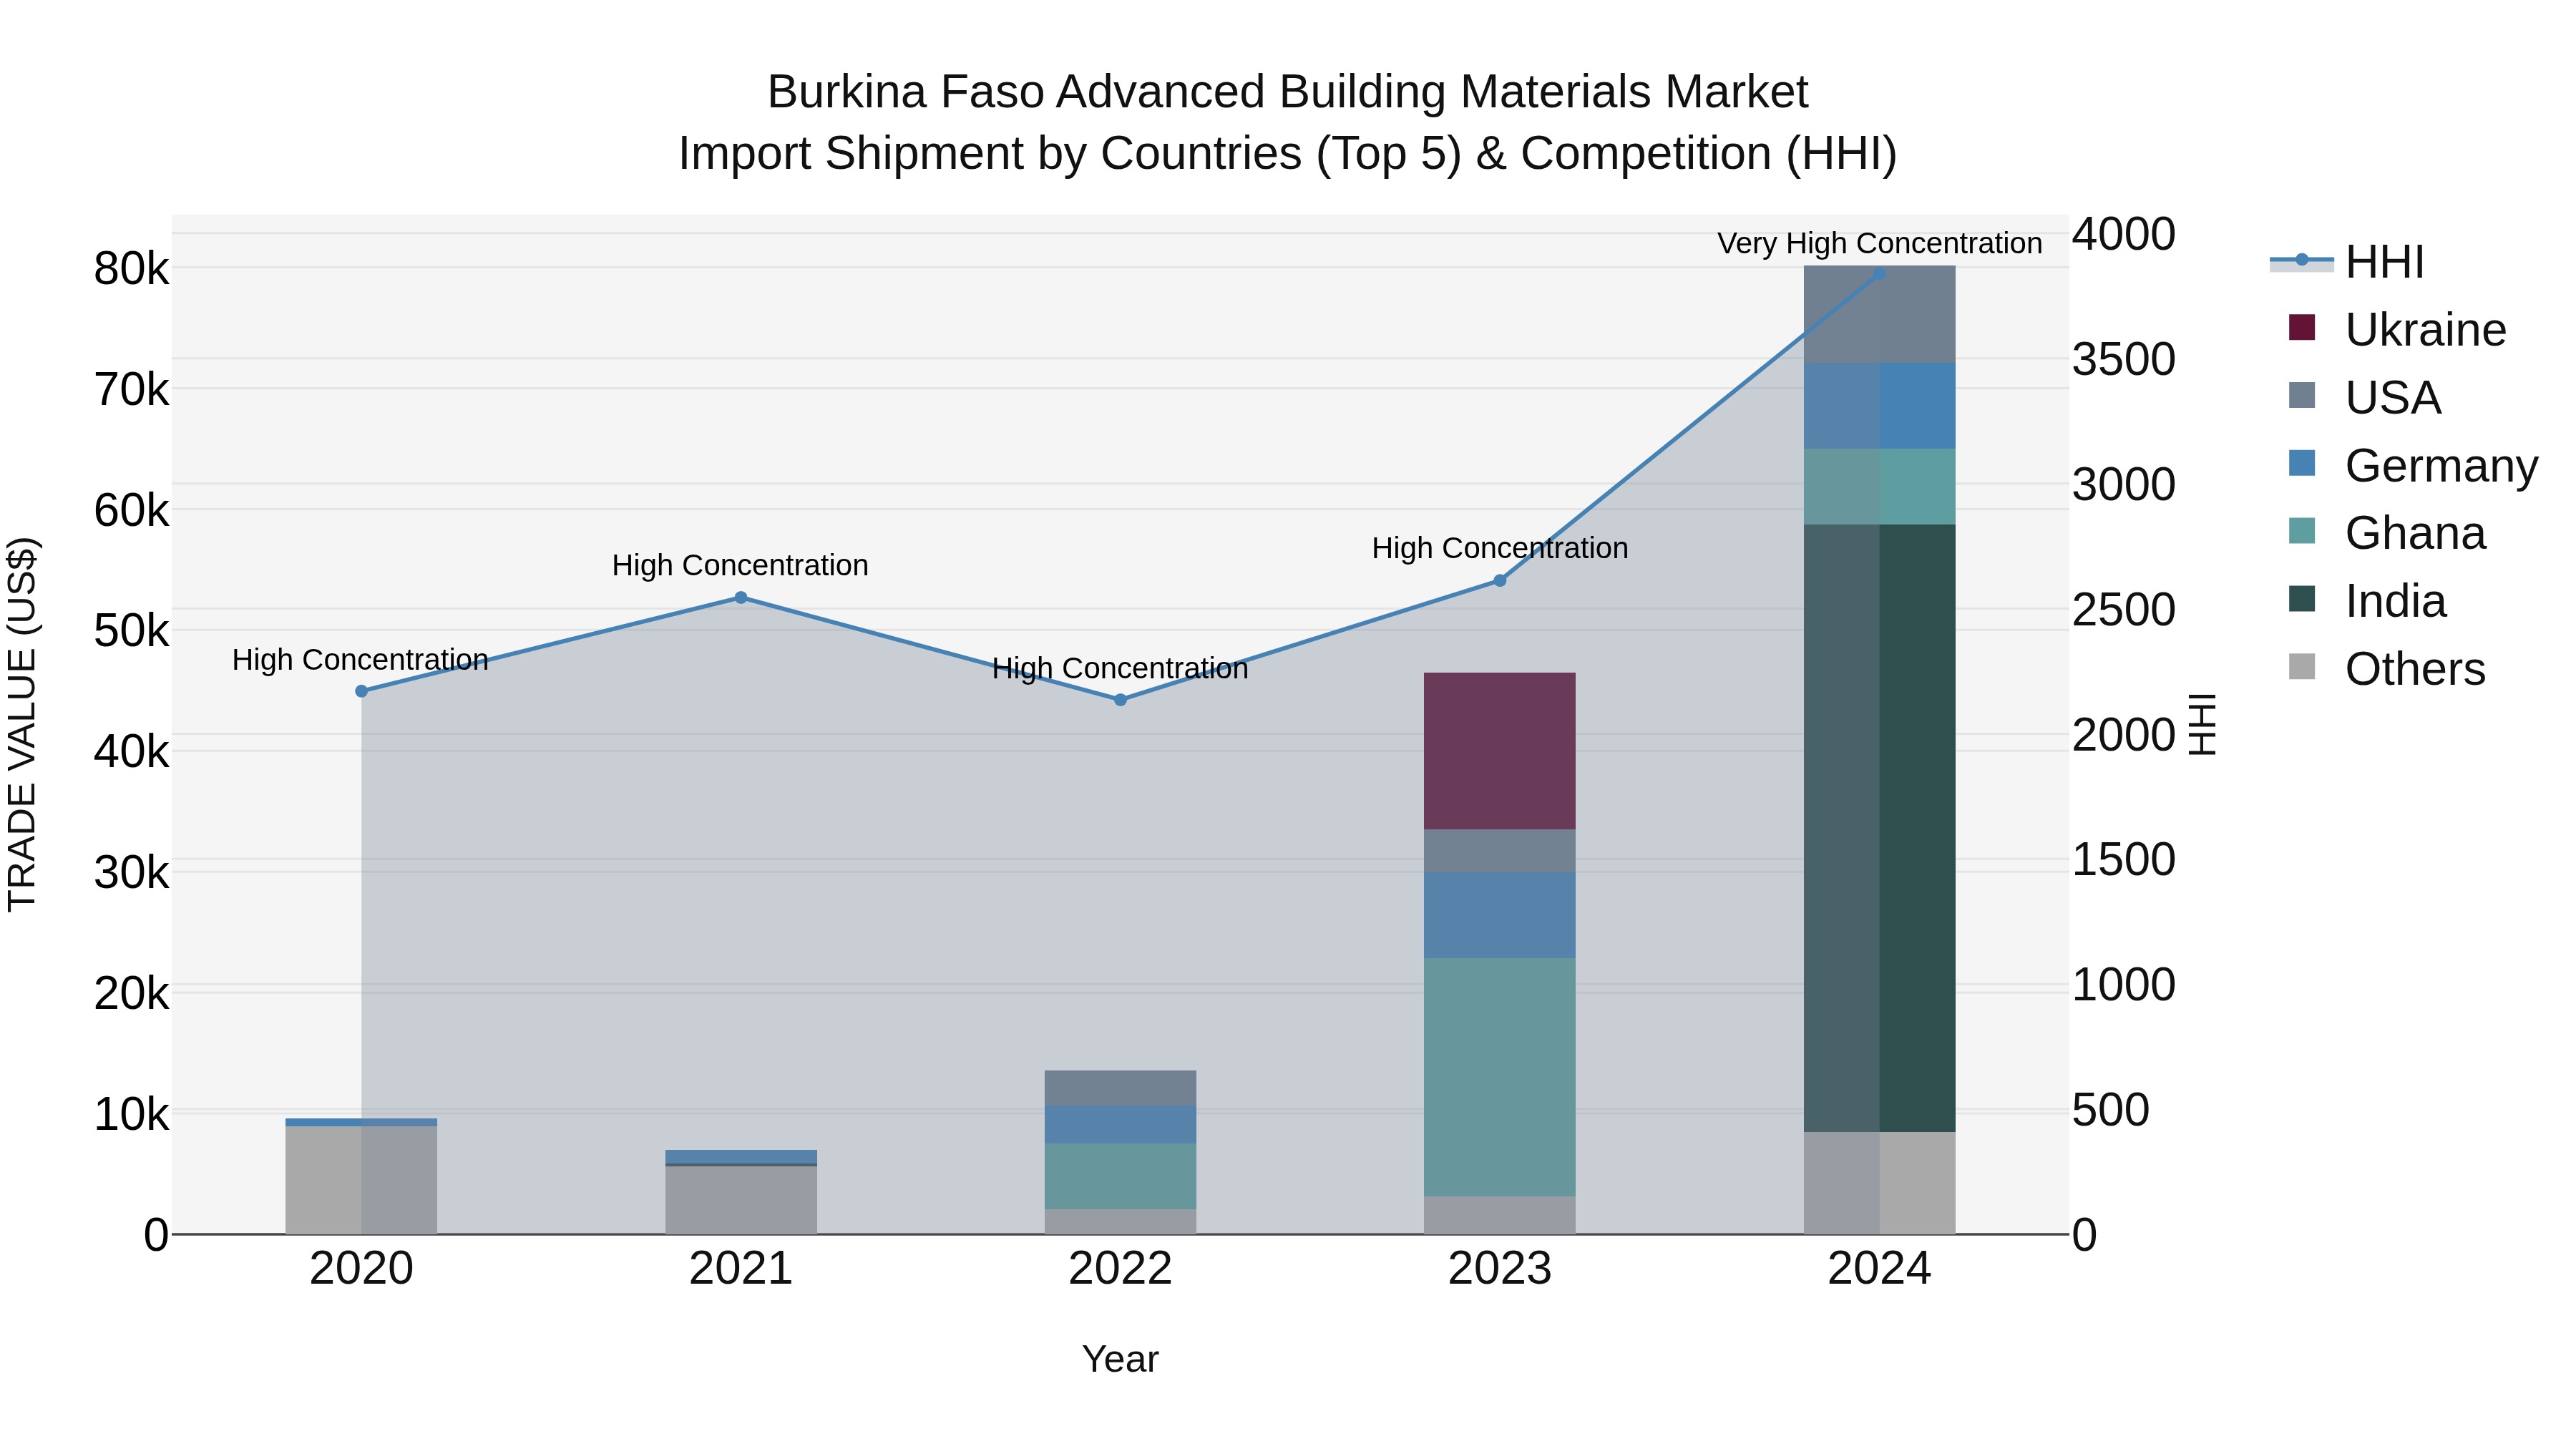Click the 2022 HHI data point
Viewport: 2576px width, 1449px height.
(1120, 700)
